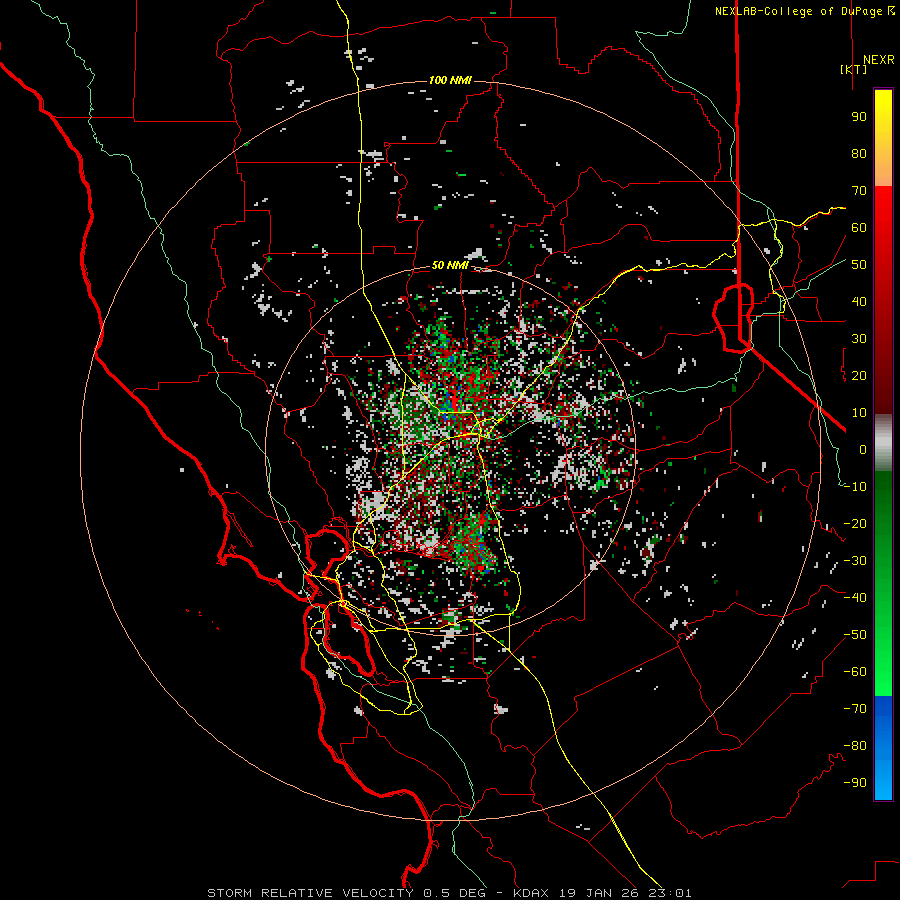
Task: Click the positive 30 knot scale label
Action: pos(859,339)
